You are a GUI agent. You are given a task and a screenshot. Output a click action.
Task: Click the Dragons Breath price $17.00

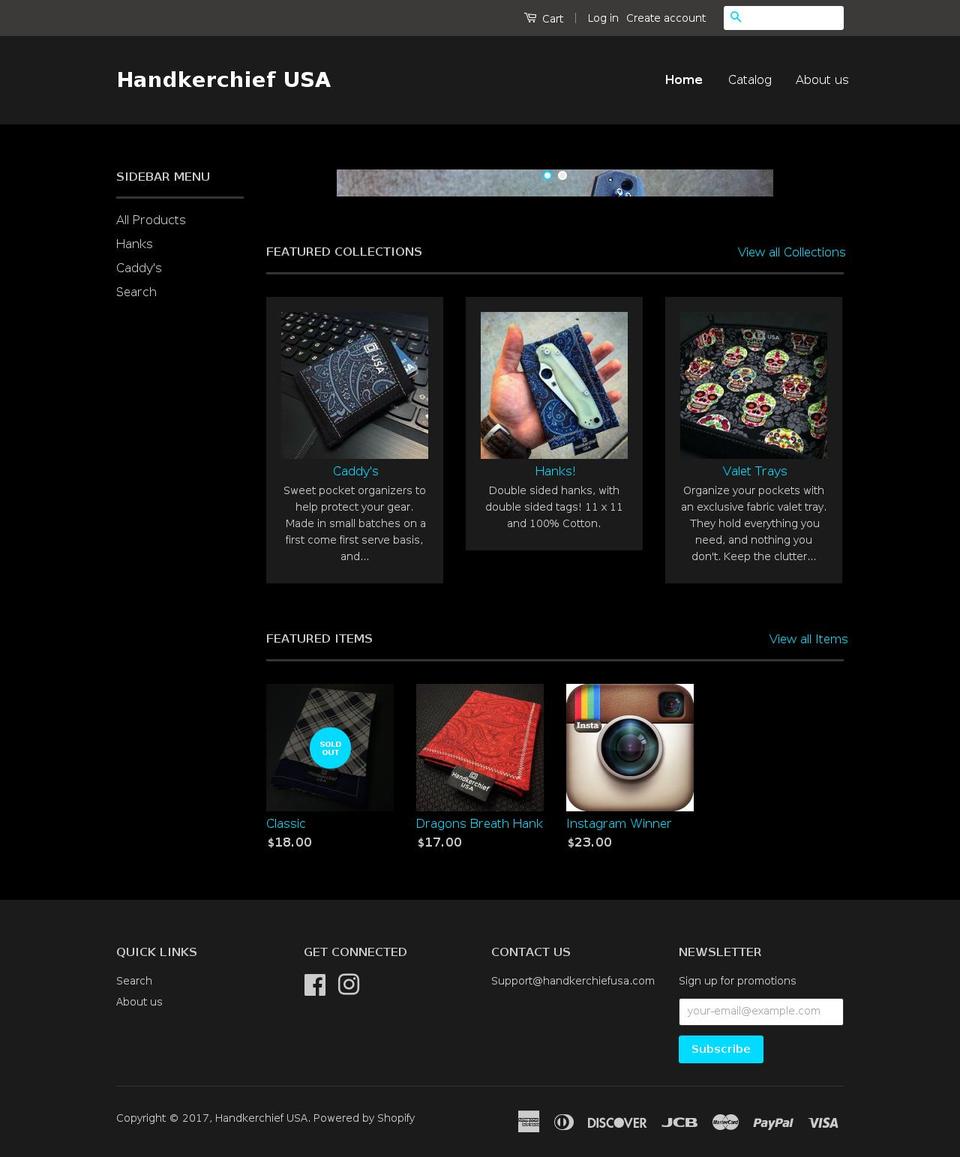pos(440,842)
